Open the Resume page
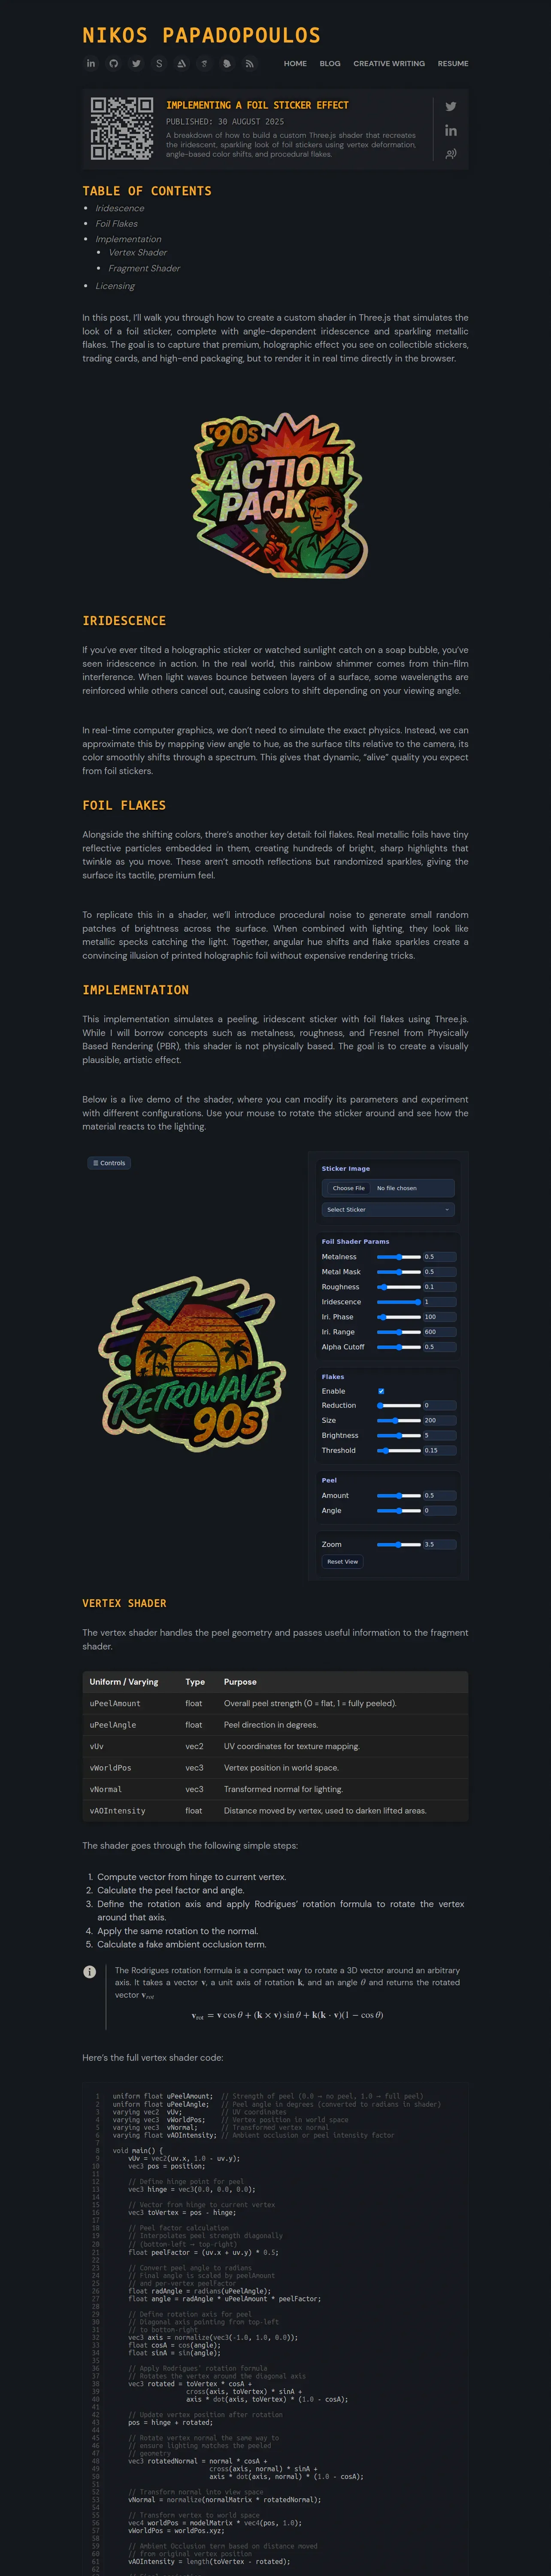The height and width of the screenshot is (2576, 551). 453,63
